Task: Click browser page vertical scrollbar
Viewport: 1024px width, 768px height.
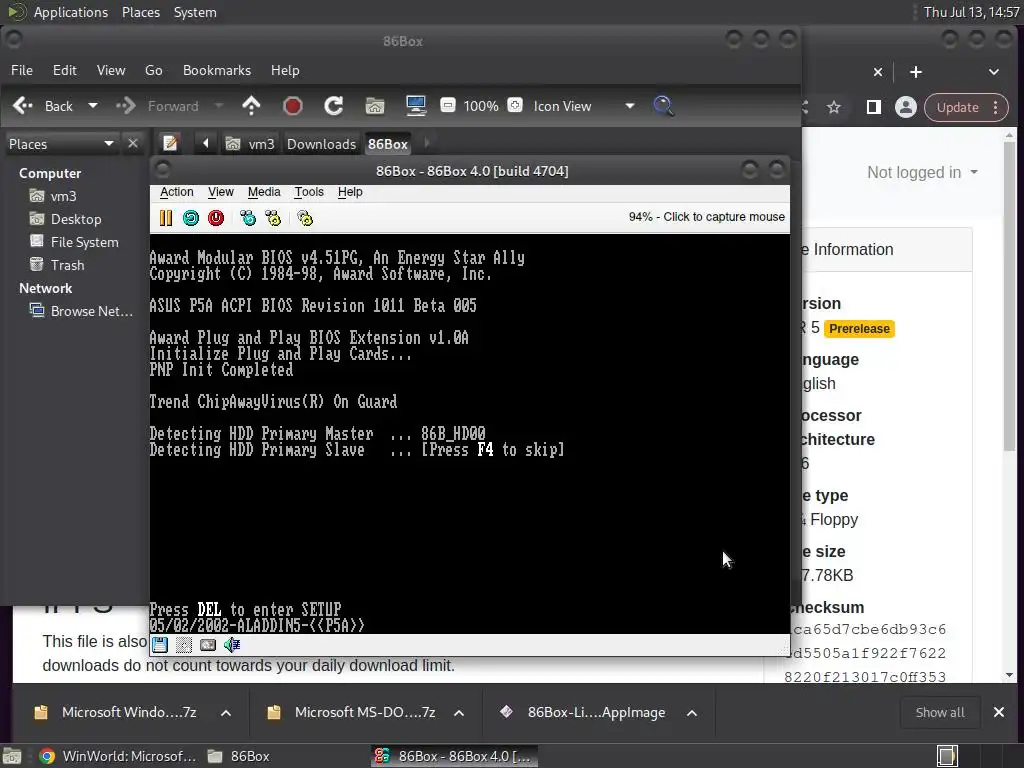Action: (x=1010, y=294)
